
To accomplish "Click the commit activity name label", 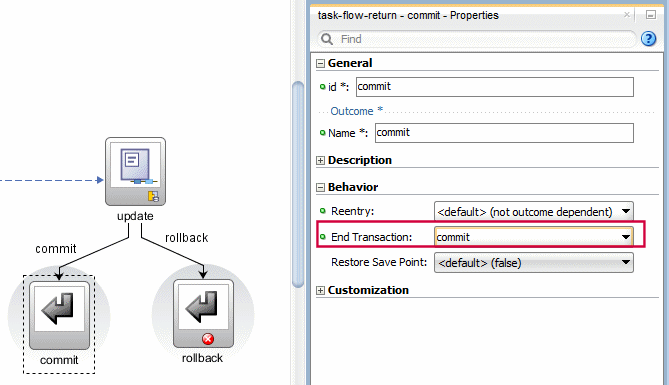I will [x=59, y=360].
